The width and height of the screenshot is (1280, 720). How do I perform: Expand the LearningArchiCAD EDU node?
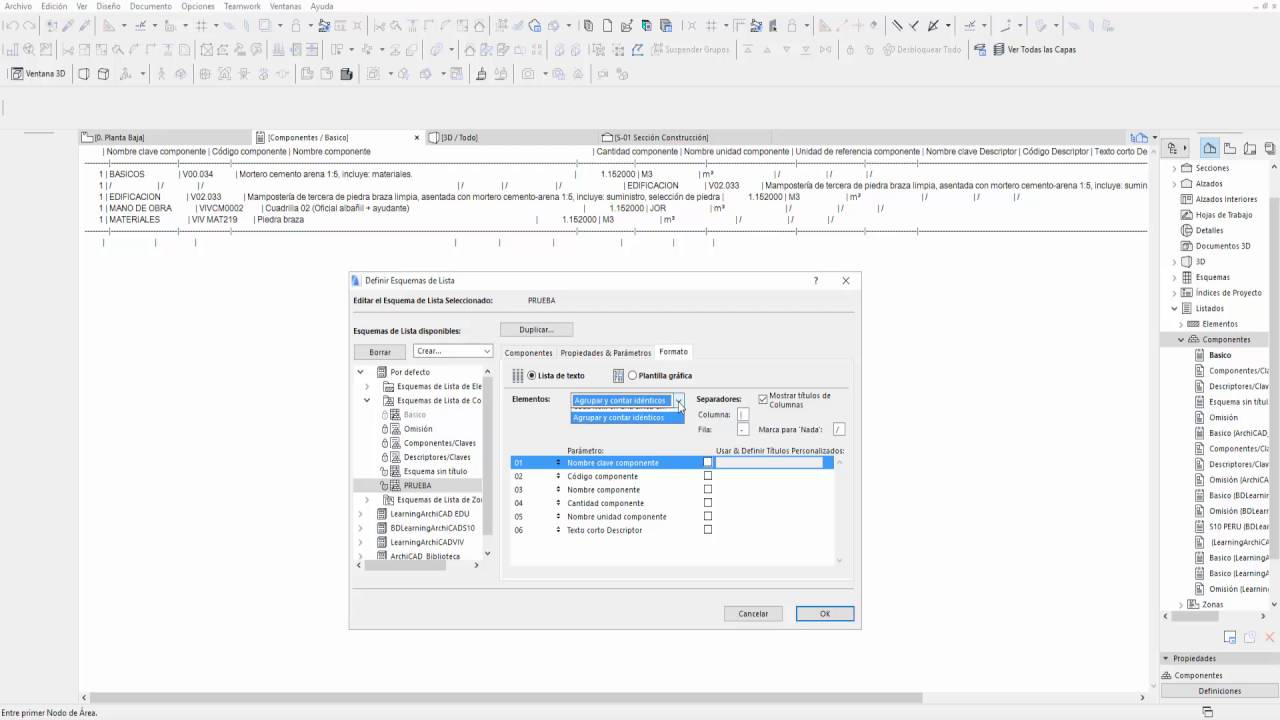point(361,514)
